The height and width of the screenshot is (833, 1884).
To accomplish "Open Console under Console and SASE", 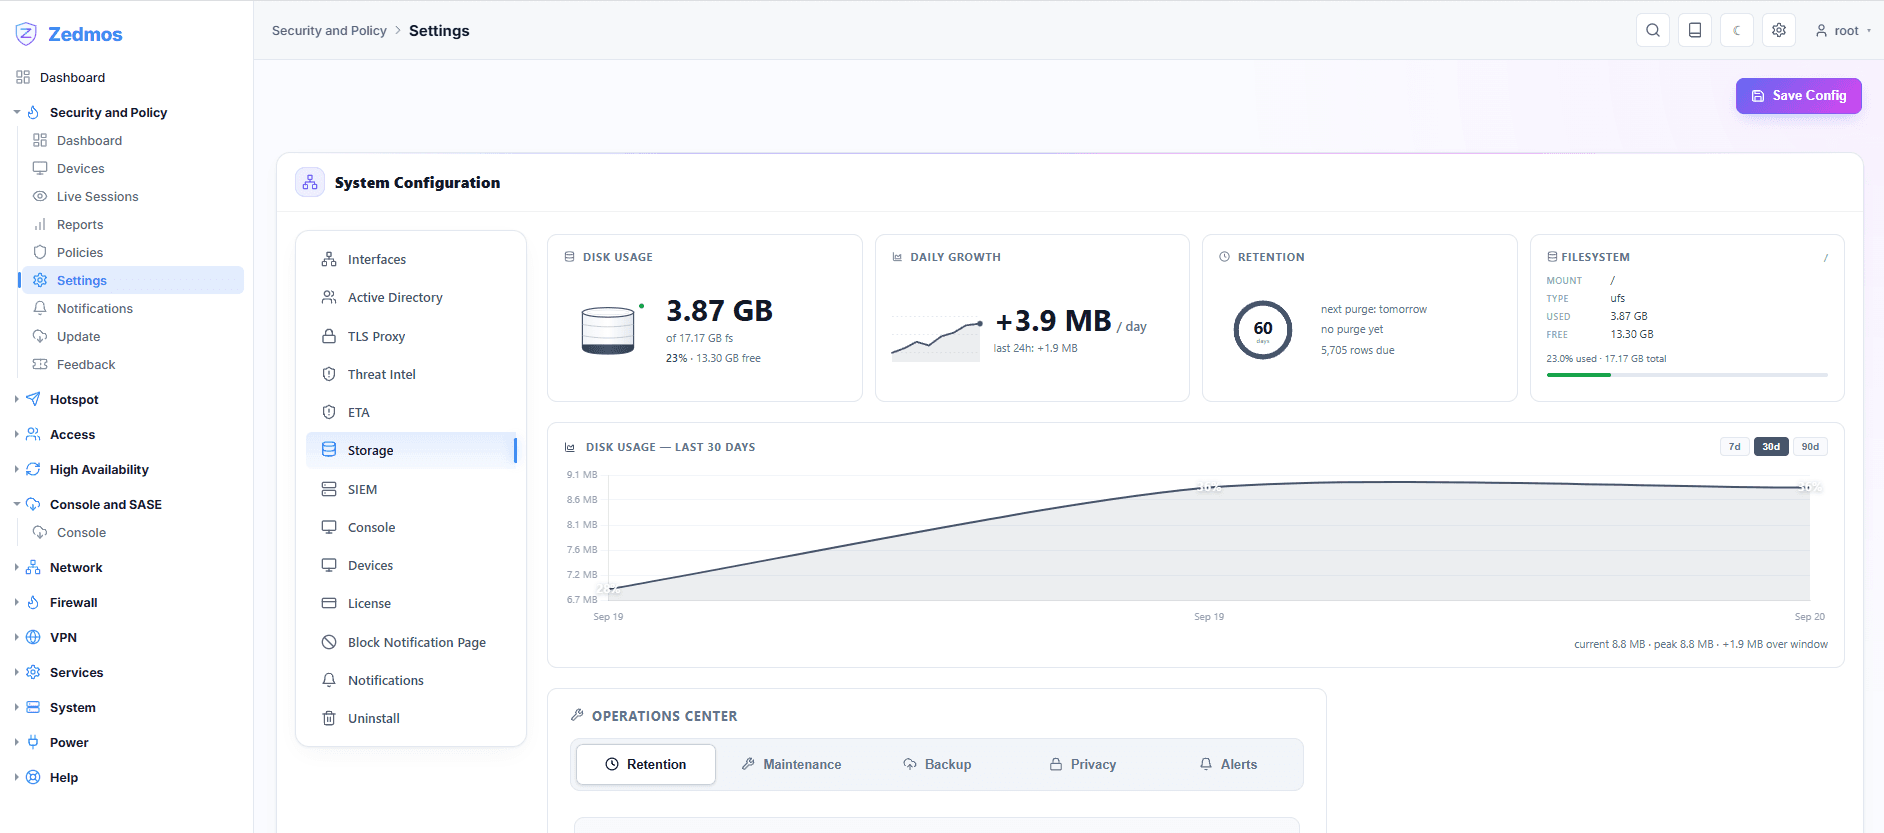I will coord(81,532).
